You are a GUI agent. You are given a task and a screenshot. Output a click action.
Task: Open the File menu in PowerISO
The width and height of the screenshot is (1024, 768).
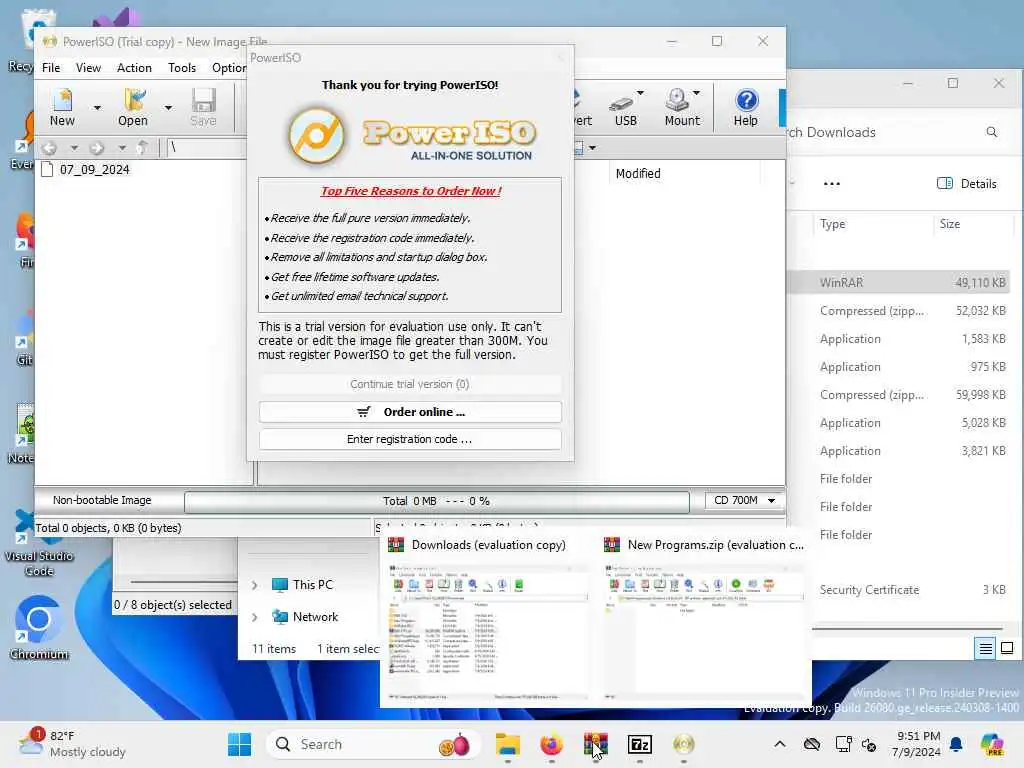(51, 68)
